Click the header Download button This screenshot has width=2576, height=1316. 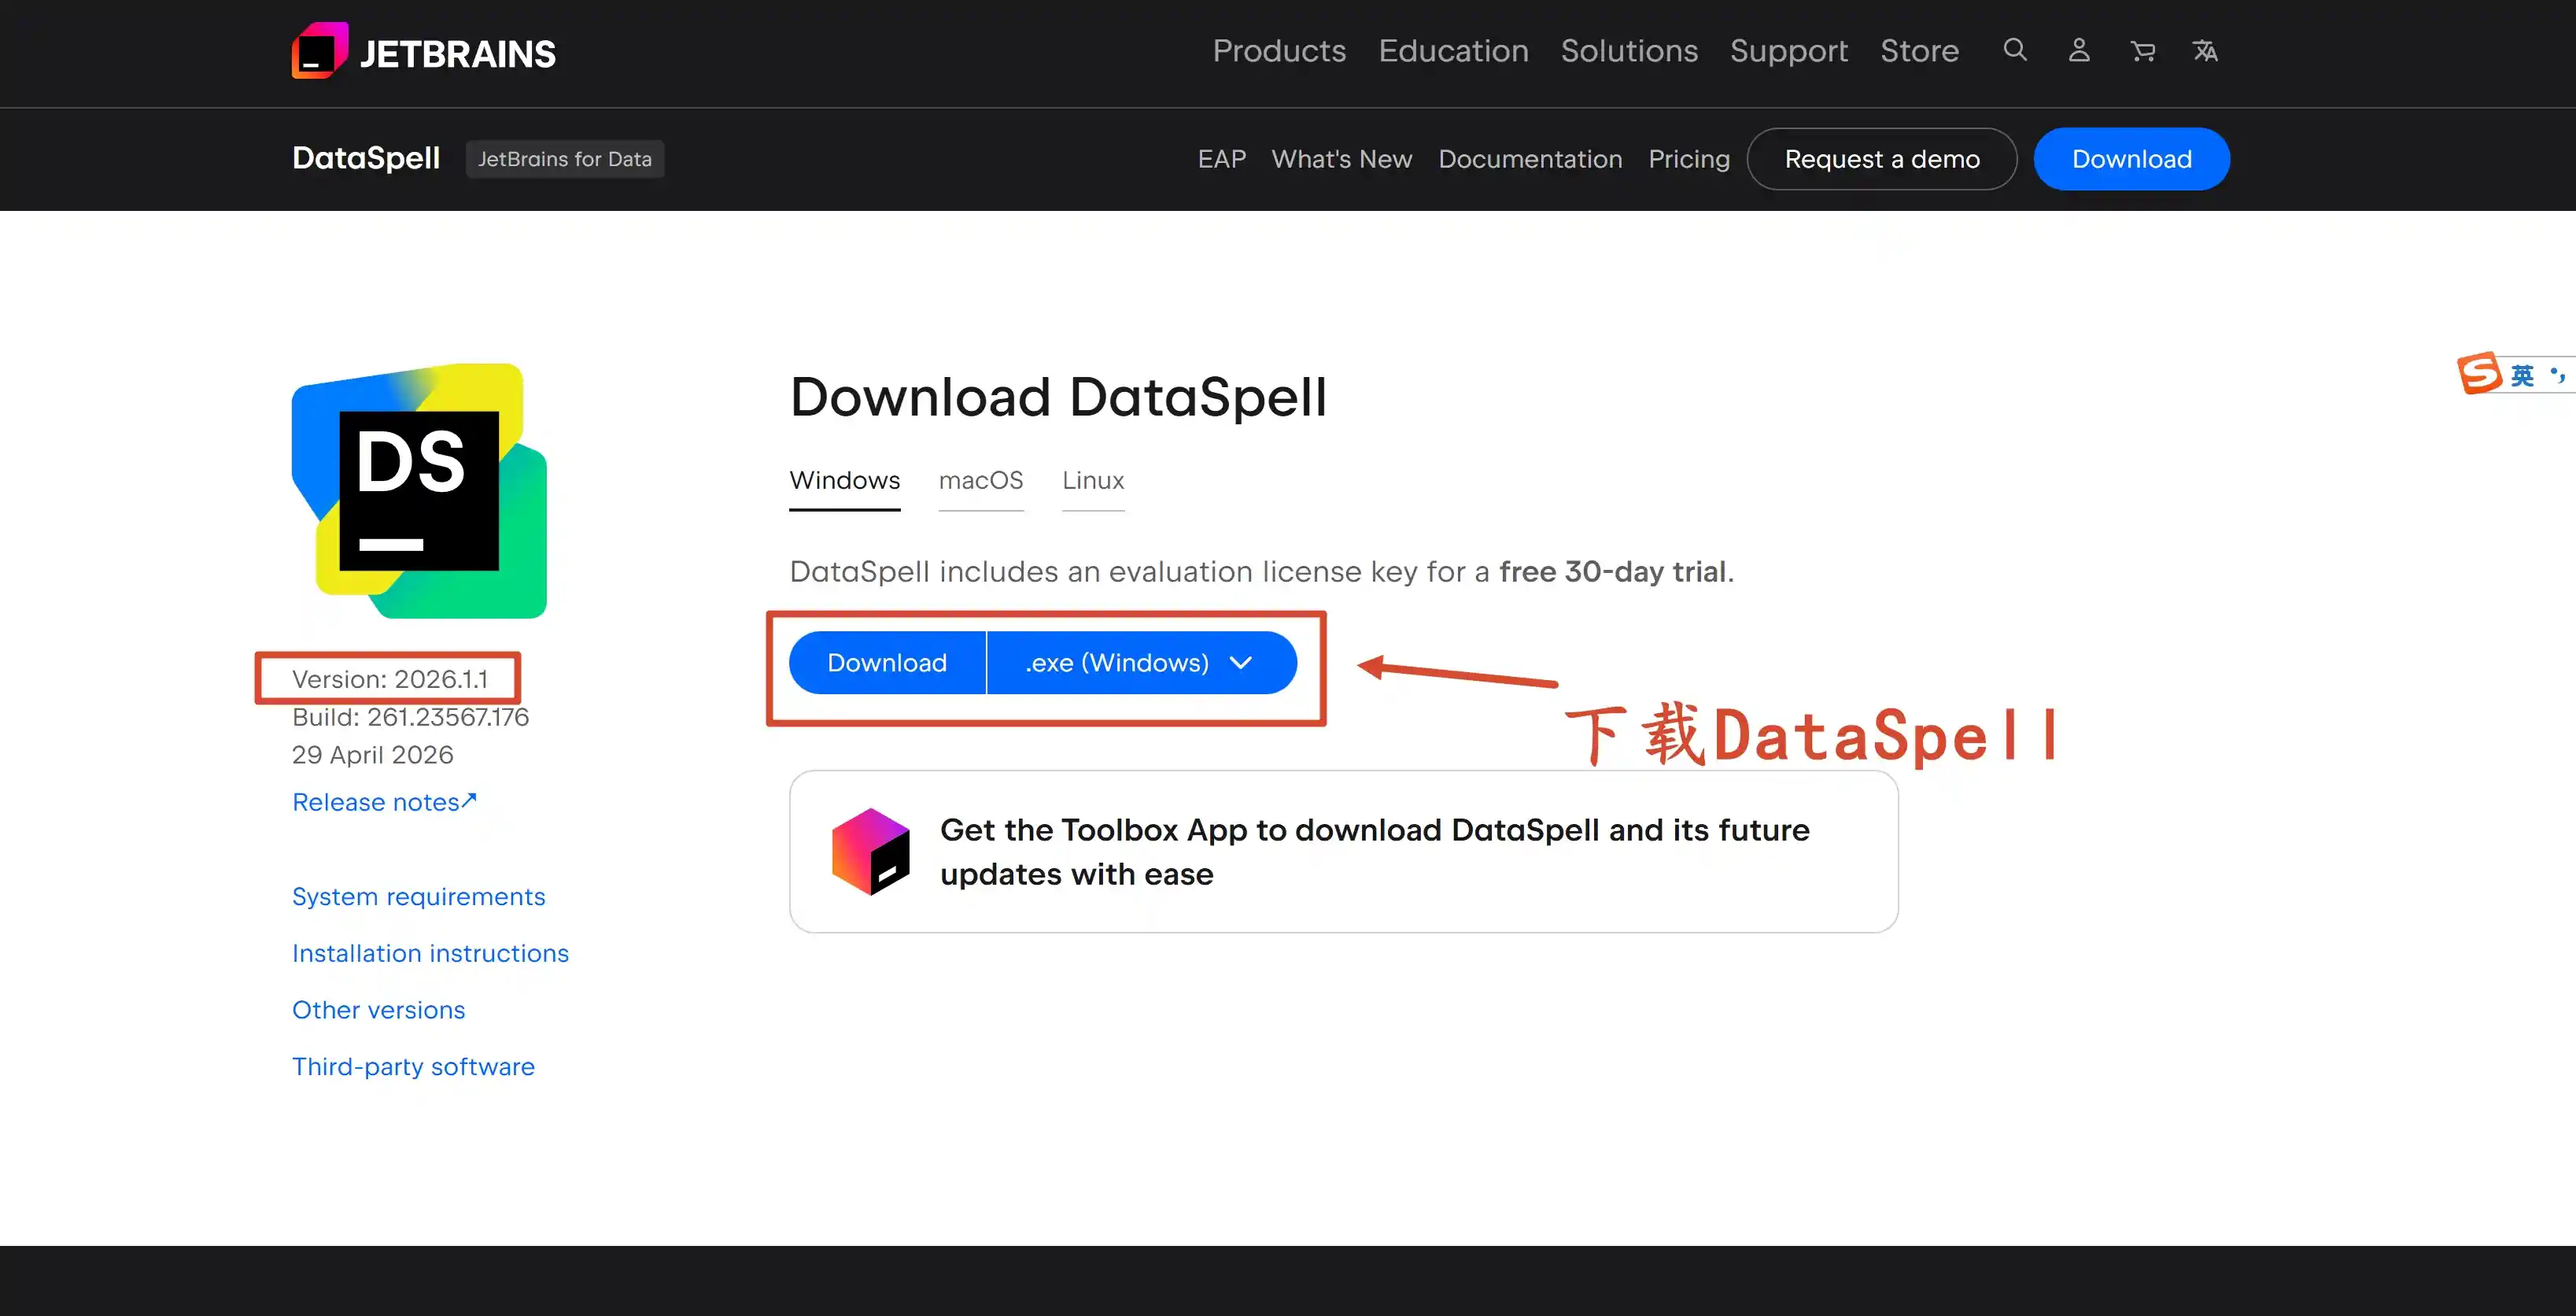tap(2131, 159)
